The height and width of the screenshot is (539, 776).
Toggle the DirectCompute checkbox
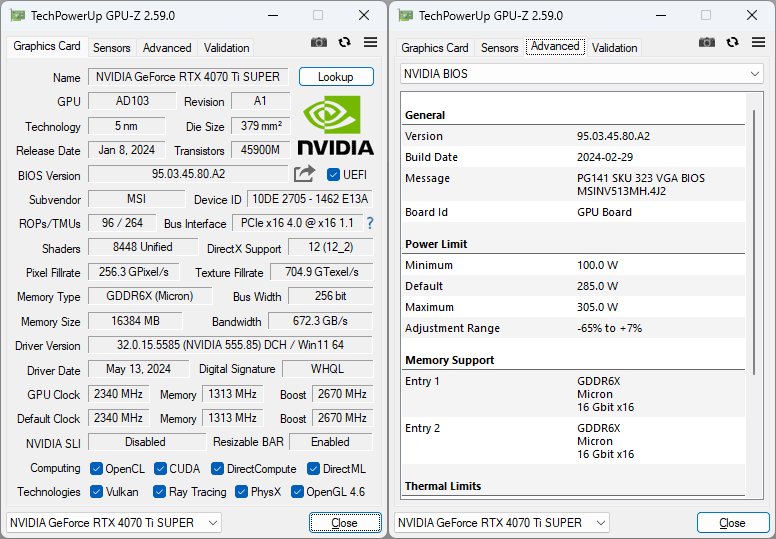click(217, 468)
